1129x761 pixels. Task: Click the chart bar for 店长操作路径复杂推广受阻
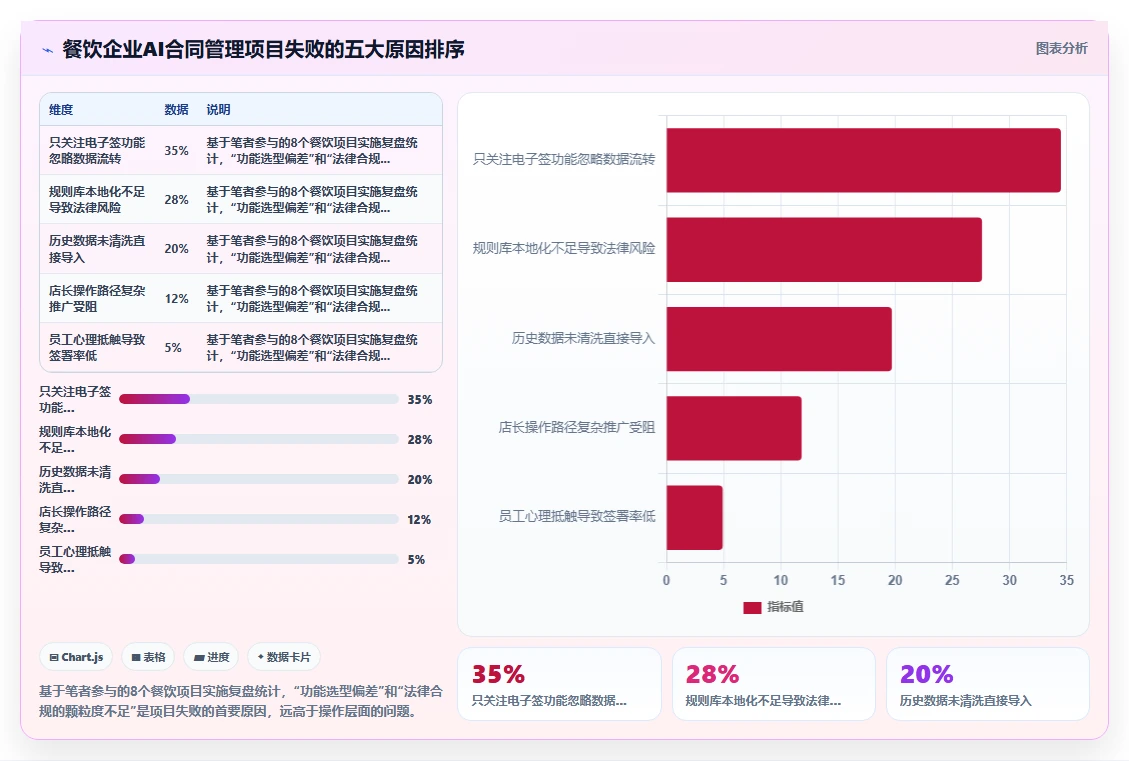tap(734, 428)
